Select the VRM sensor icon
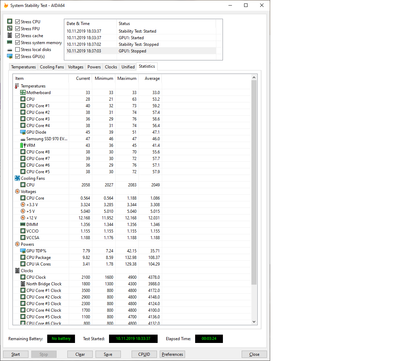 23,145
